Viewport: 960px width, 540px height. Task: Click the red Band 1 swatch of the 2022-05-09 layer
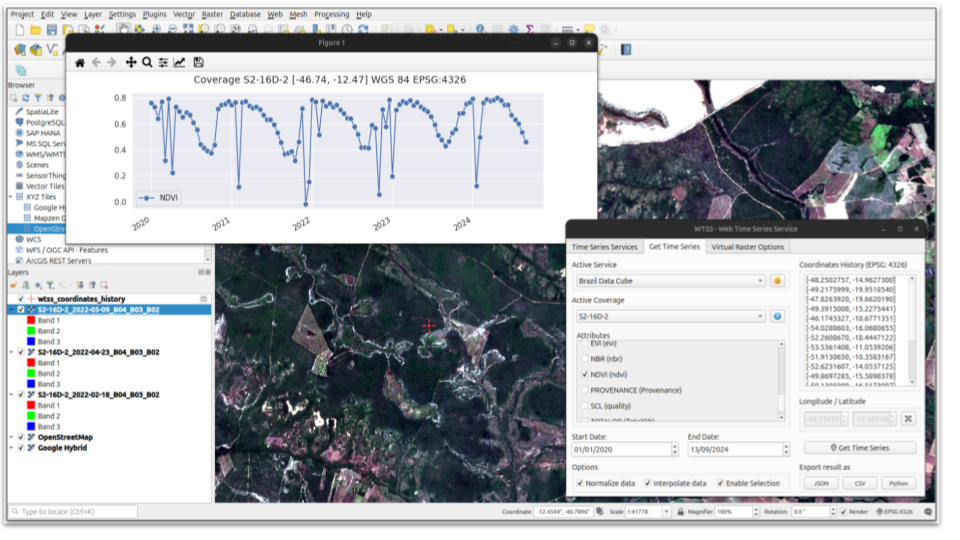30,320
